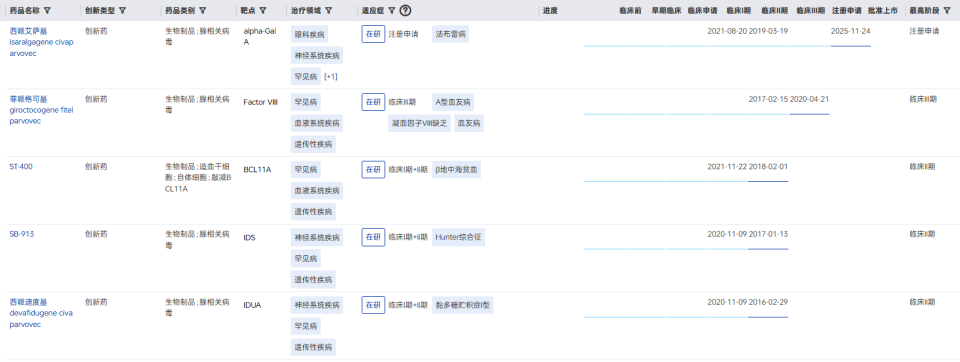Expand the [+1] more therapeutic areas tag
This screenshot has width=960, height=362.
coord(331,77)
